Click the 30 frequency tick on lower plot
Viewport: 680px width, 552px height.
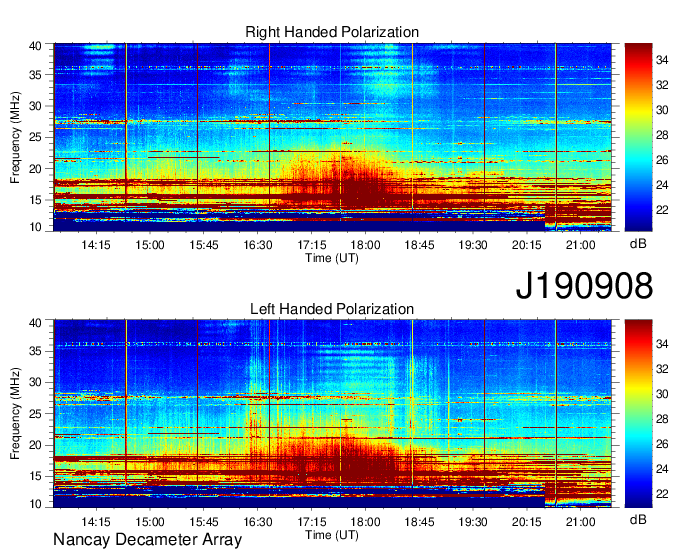35,382
